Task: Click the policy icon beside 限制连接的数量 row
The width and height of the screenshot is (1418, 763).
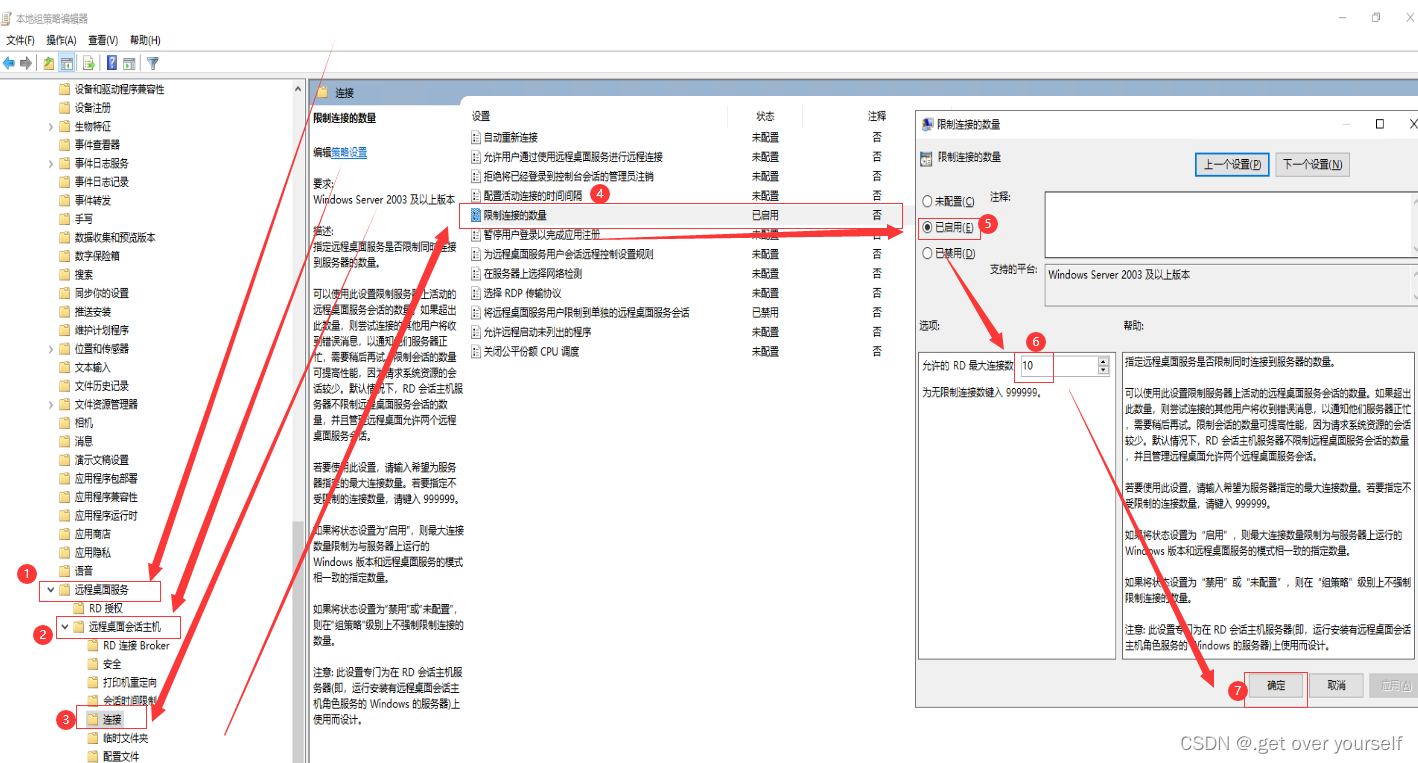Action: 476,215
